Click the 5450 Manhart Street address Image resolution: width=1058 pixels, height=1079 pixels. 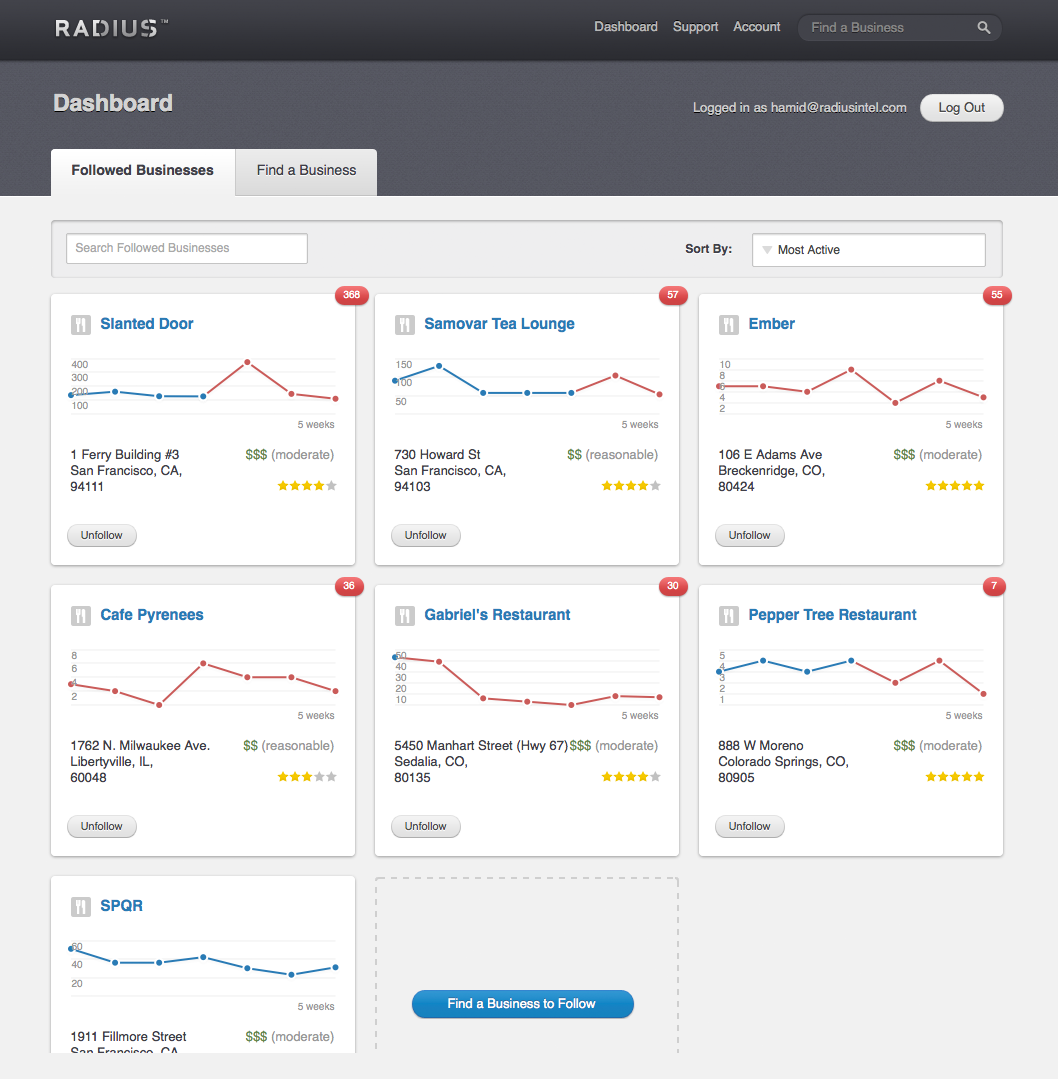481,762
